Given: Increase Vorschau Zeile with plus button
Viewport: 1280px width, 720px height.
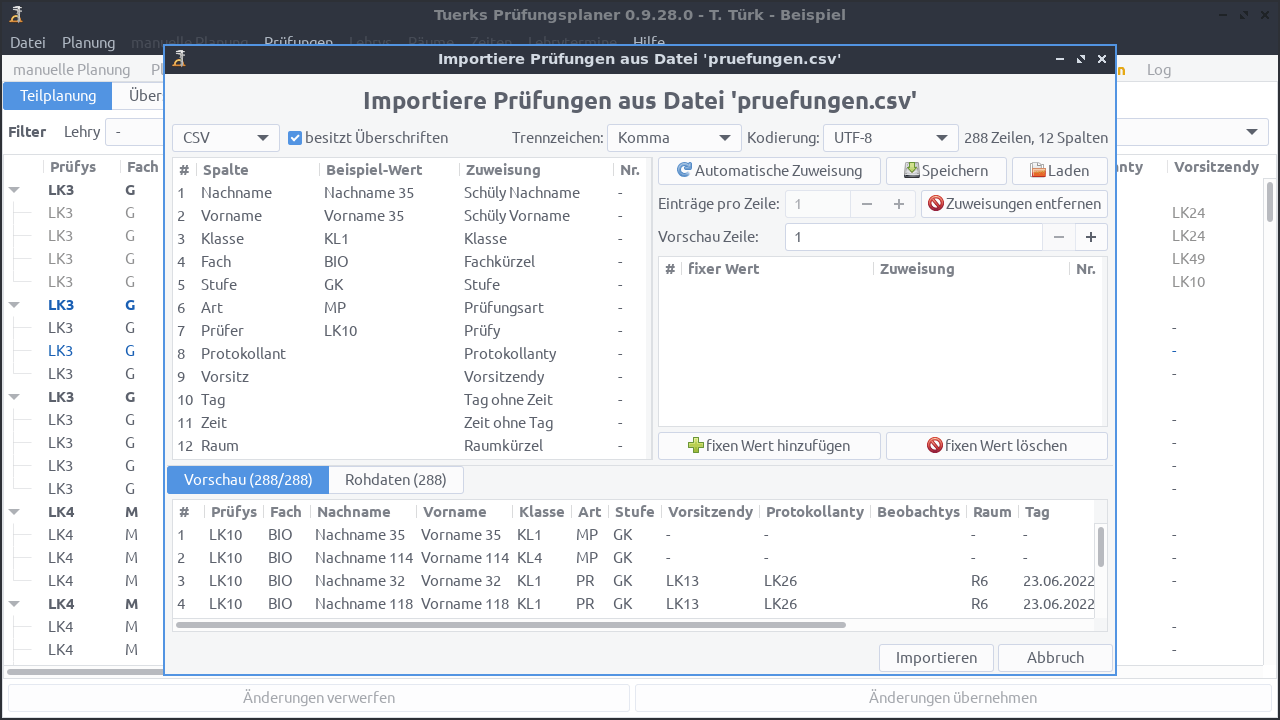Looking at the screenshot, I should 1091,237.
